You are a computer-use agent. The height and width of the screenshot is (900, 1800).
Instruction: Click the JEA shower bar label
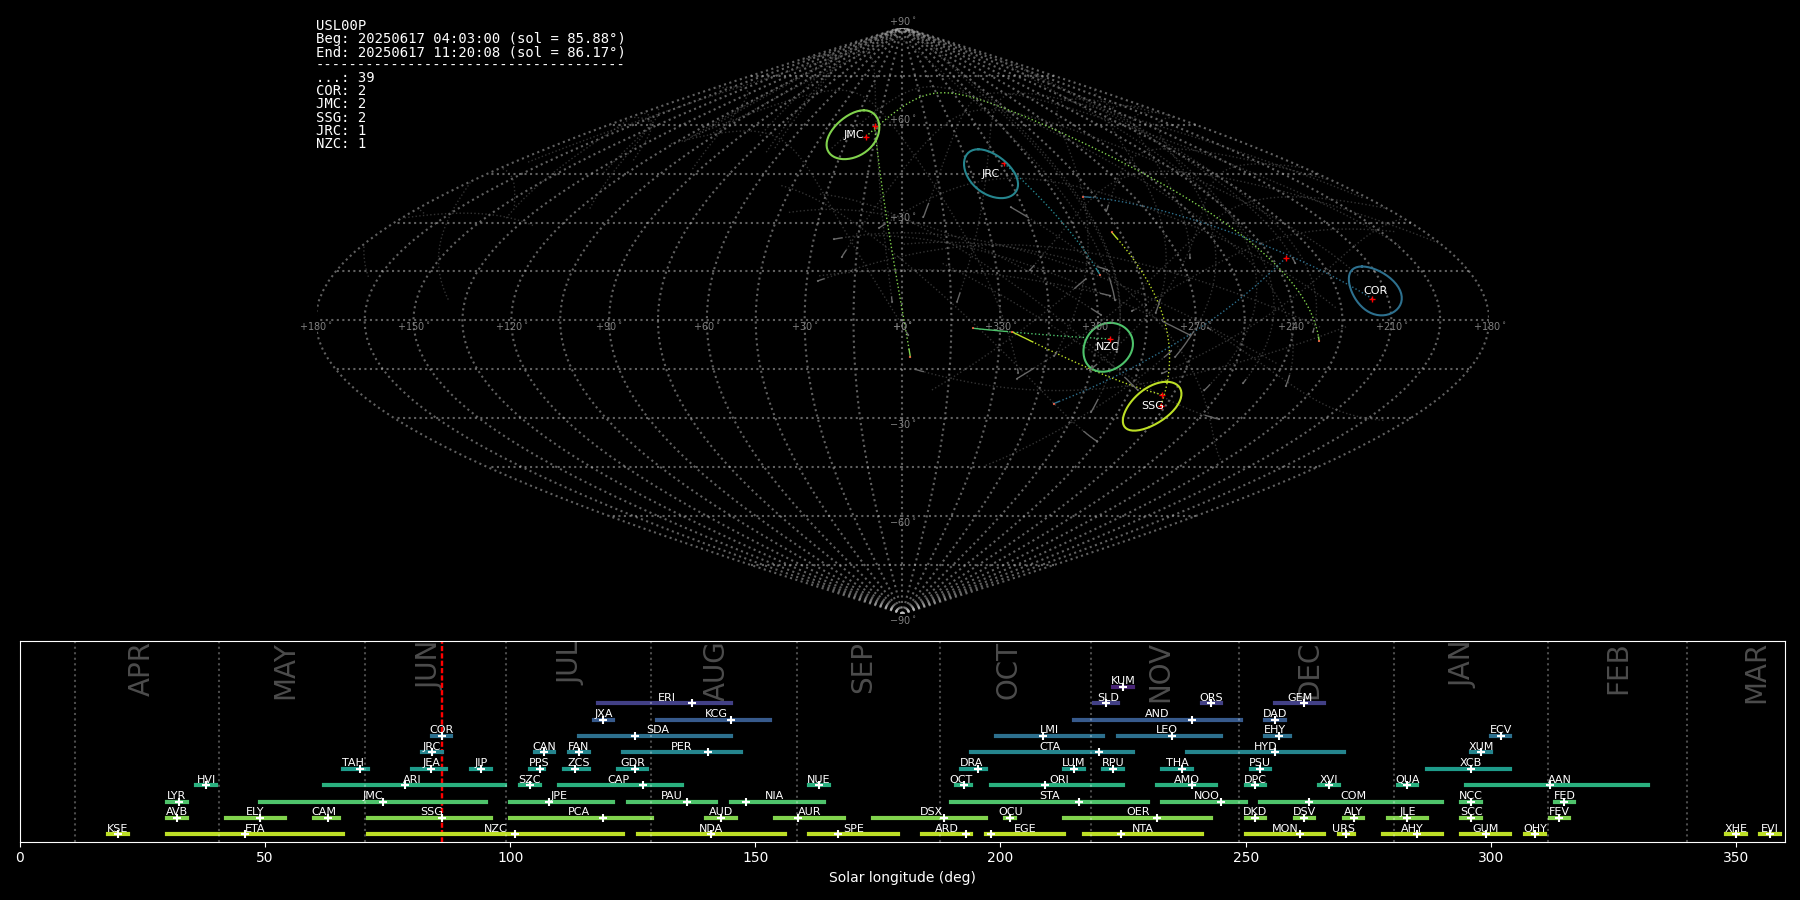tap(431, 763)
